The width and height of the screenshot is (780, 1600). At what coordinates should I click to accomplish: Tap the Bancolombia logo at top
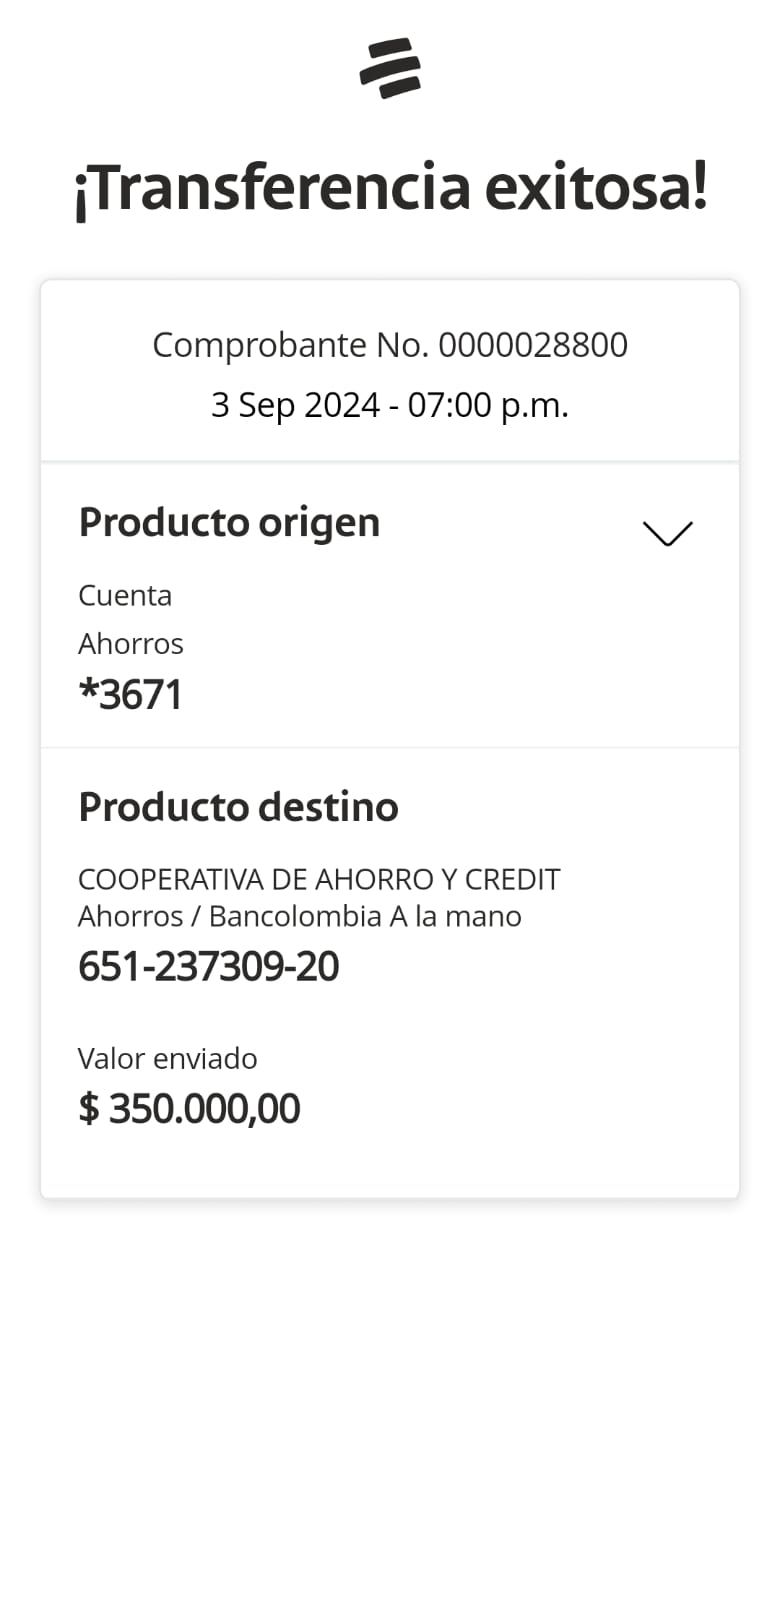[390, 68]
